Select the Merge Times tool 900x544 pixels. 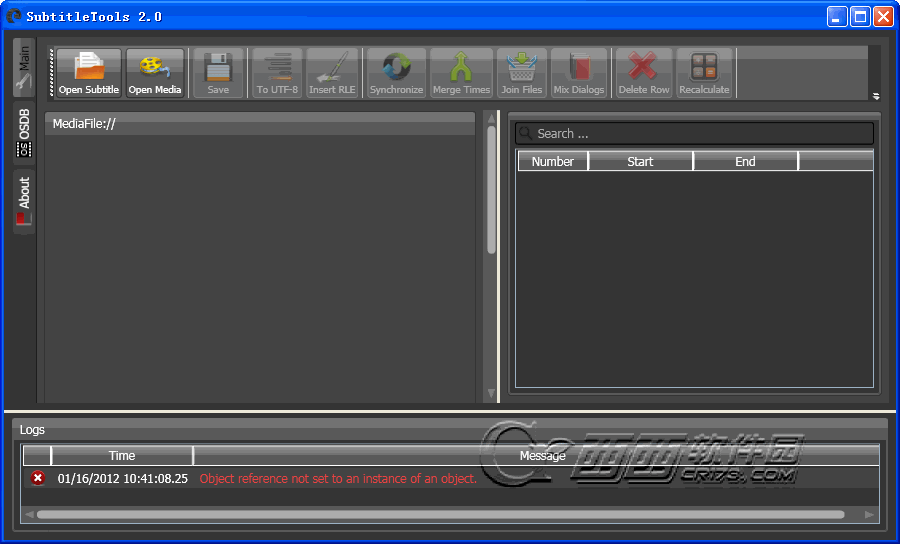(461, 73)
